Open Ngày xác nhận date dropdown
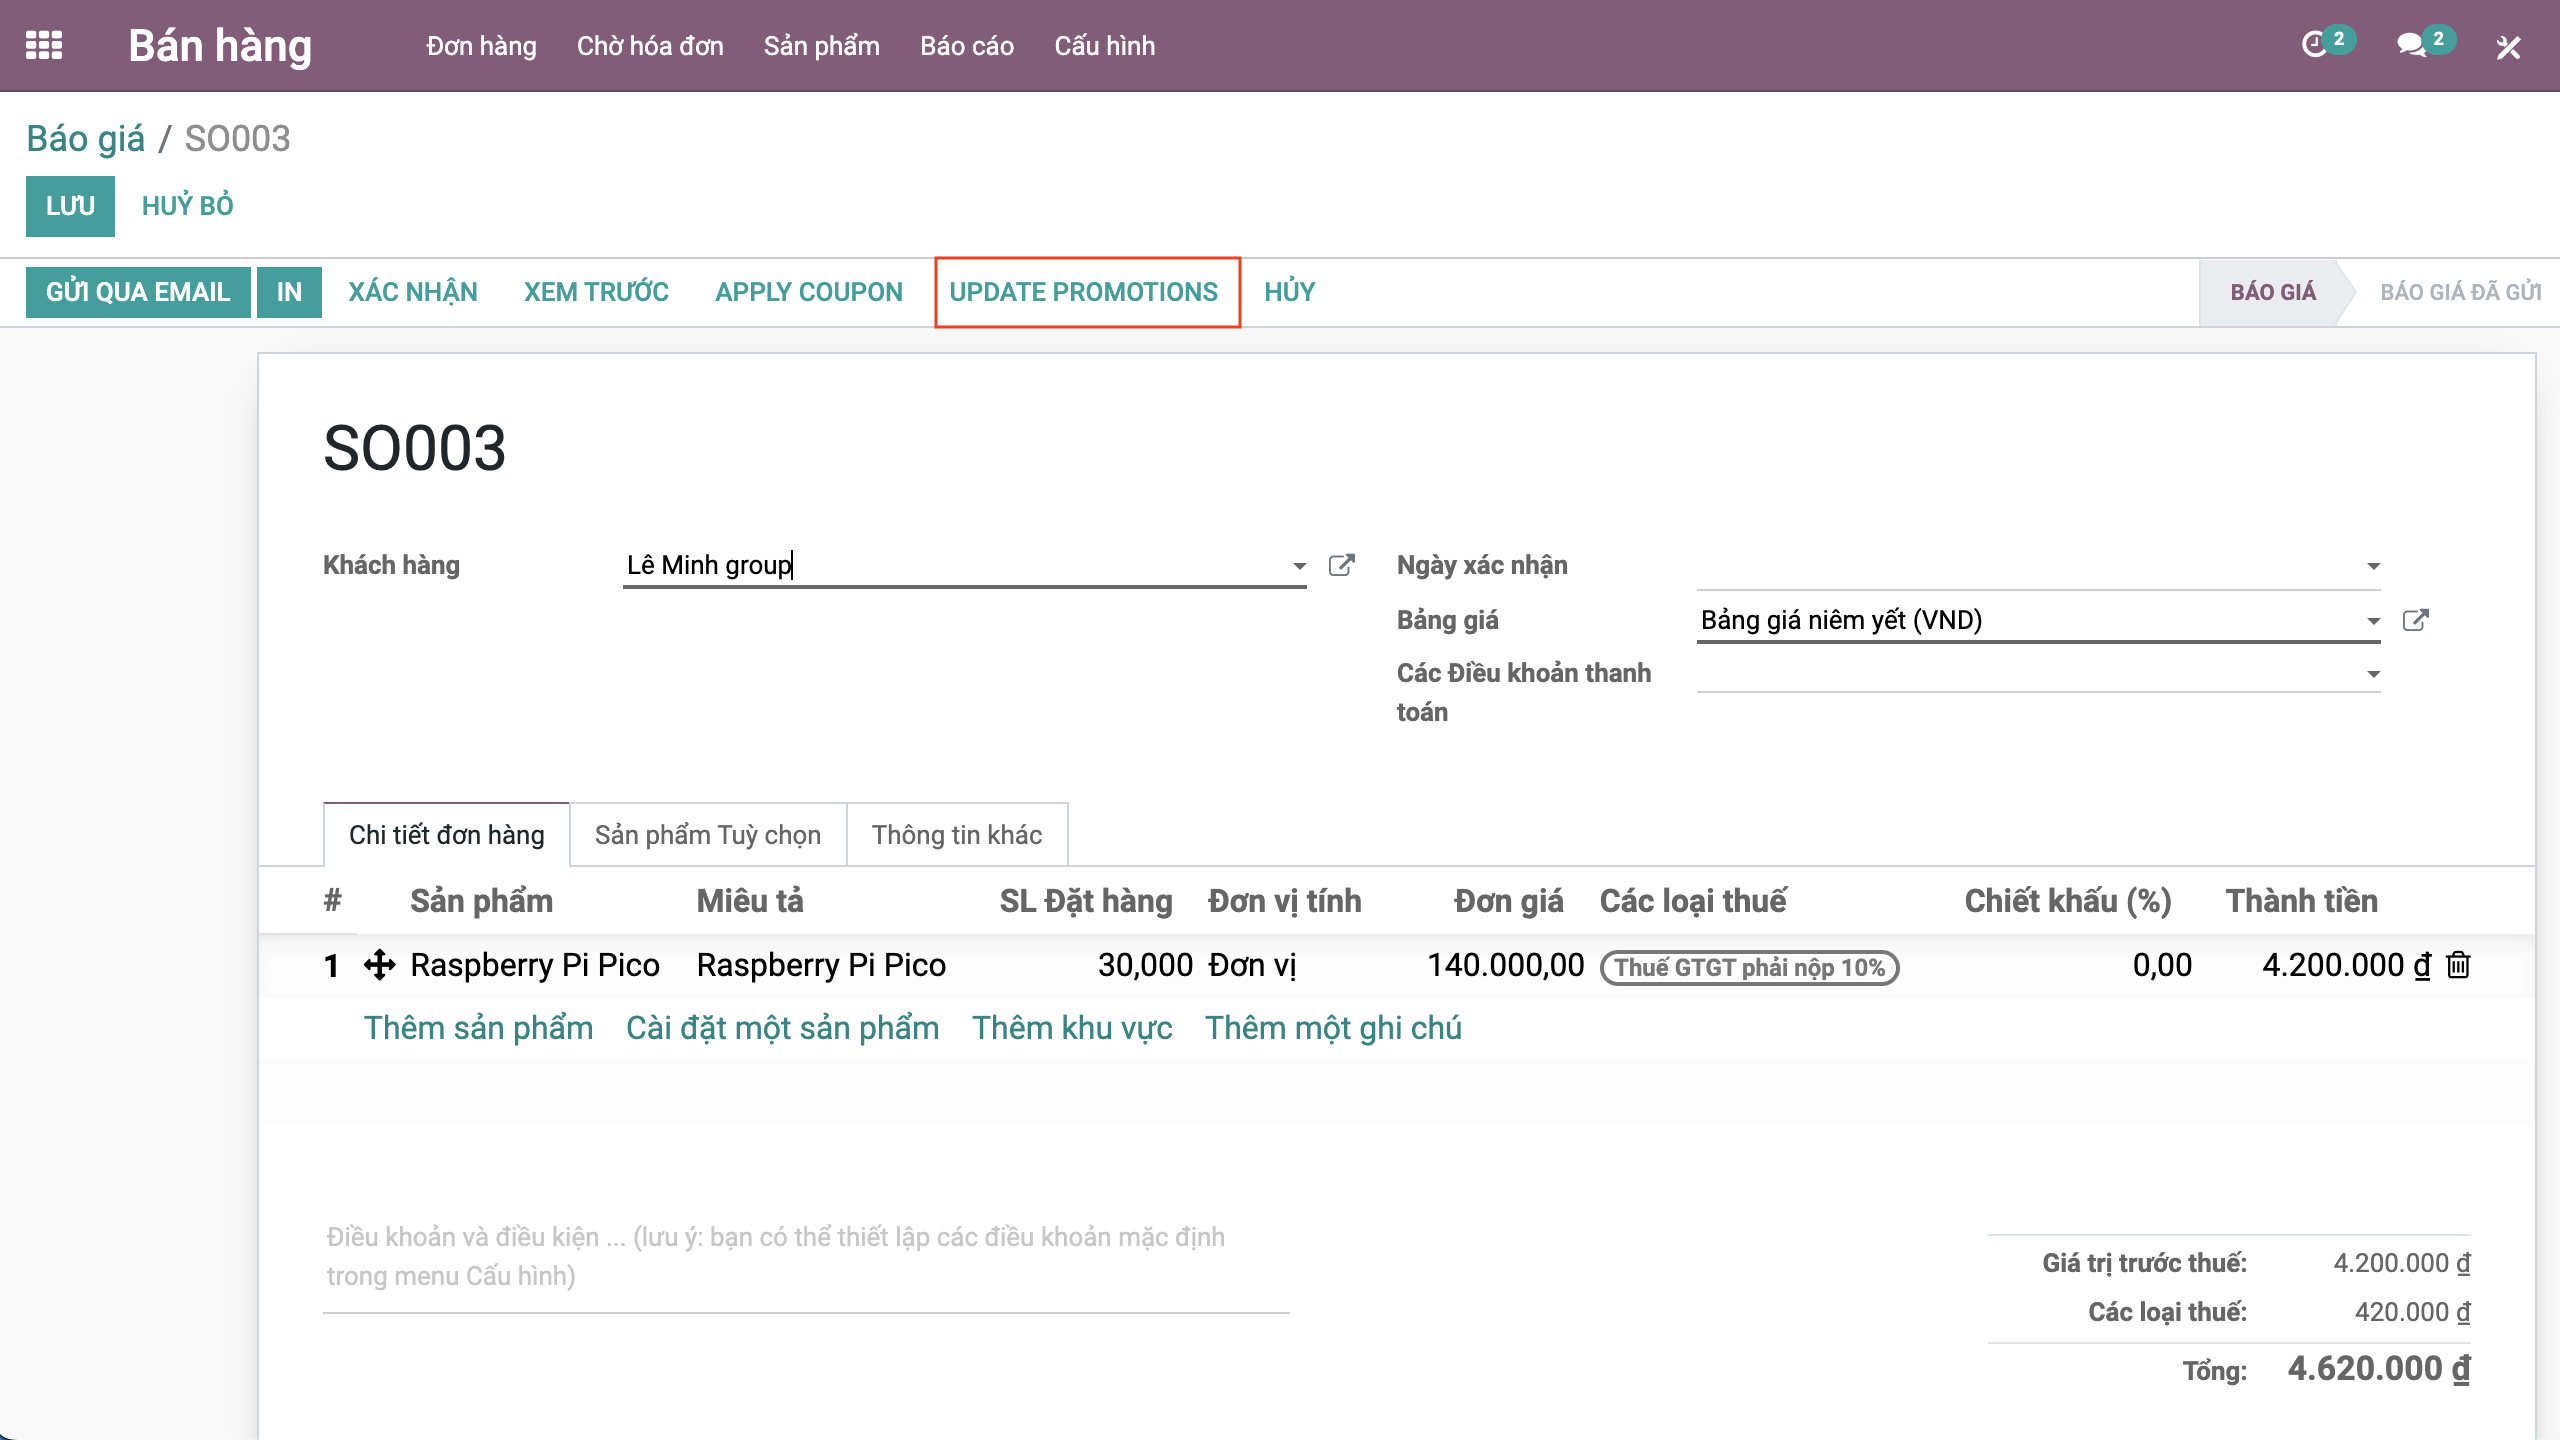The width and height of the screenshot is (2560, 1440). 2373,567
